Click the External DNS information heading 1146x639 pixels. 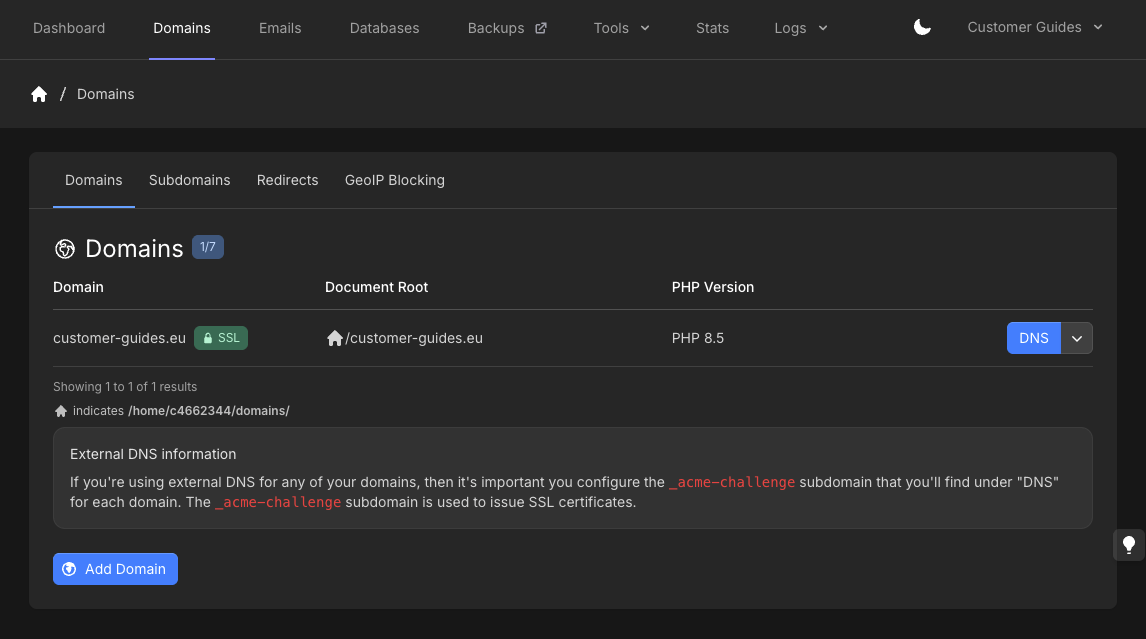click(x=153, y=454)
